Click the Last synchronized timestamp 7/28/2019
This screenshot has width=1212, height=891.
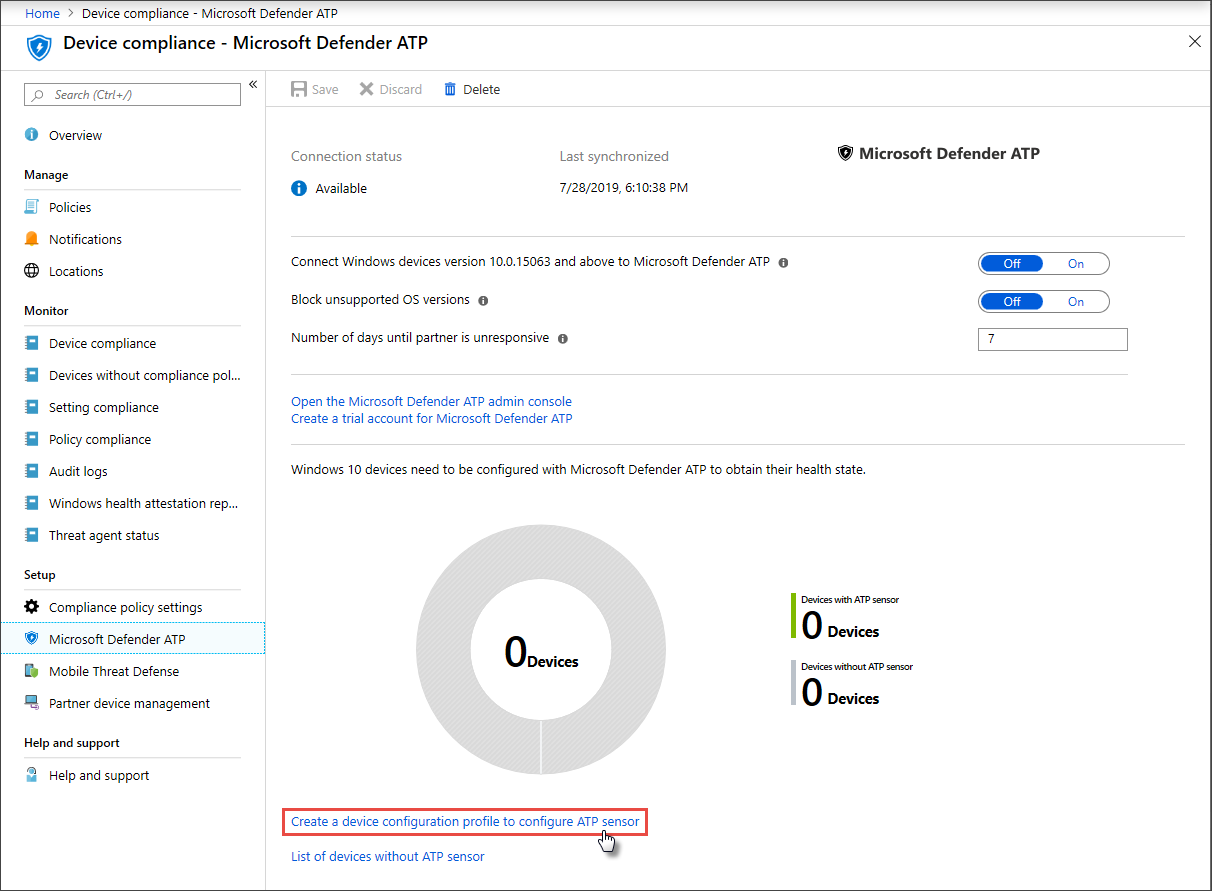[624, 188]
